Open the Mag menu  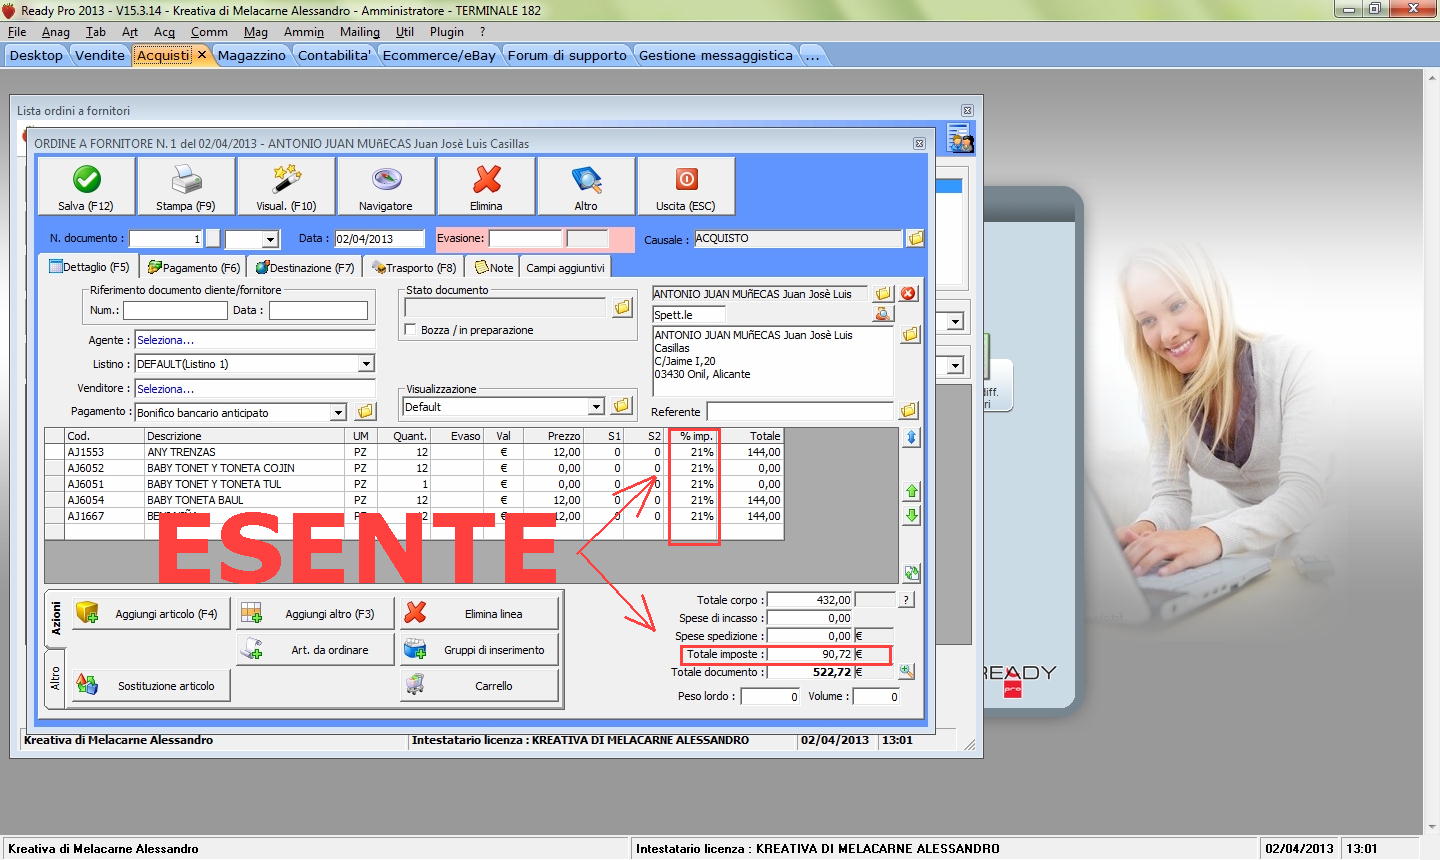coord(256,32)
